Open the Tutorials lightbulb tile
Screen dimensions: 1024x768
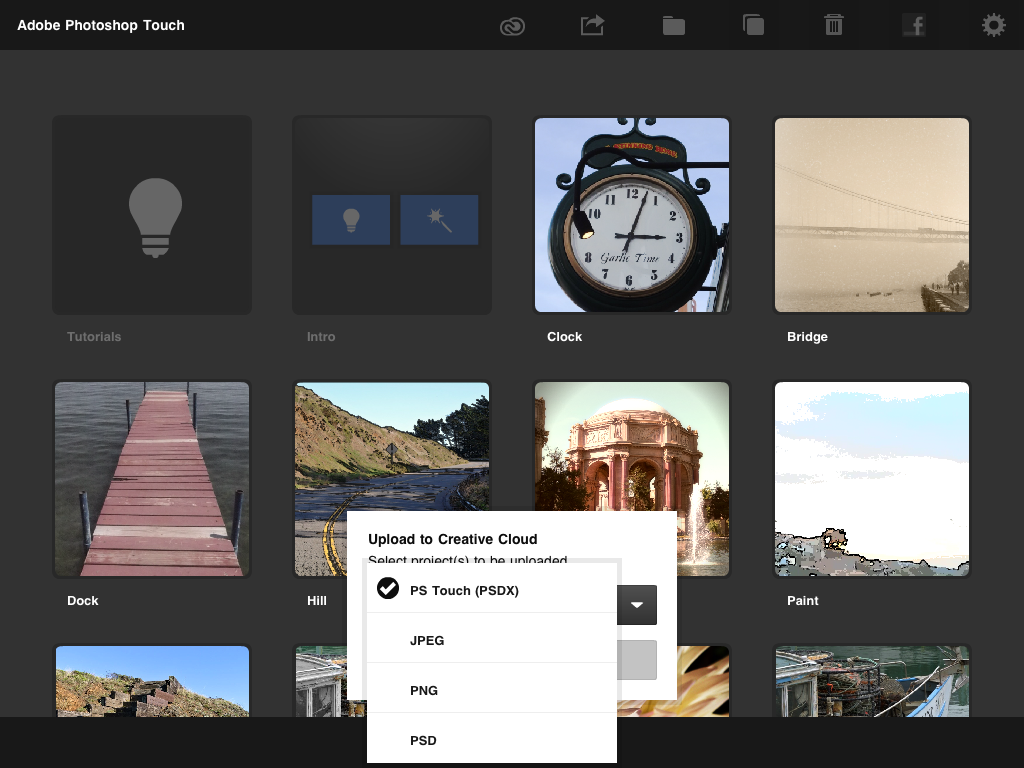(x=152, y=215)
